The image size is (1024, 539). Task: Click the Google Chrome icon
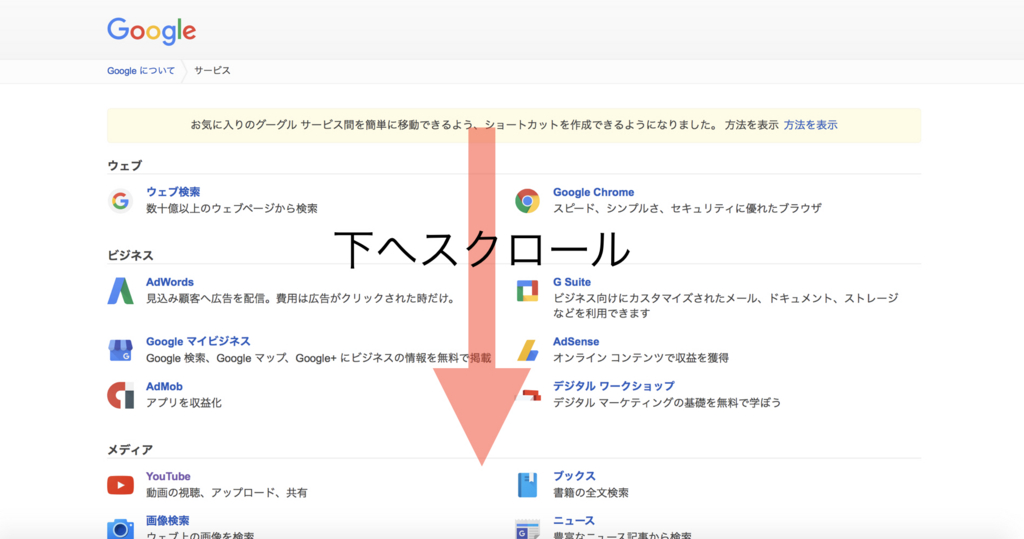coord(527,201)
